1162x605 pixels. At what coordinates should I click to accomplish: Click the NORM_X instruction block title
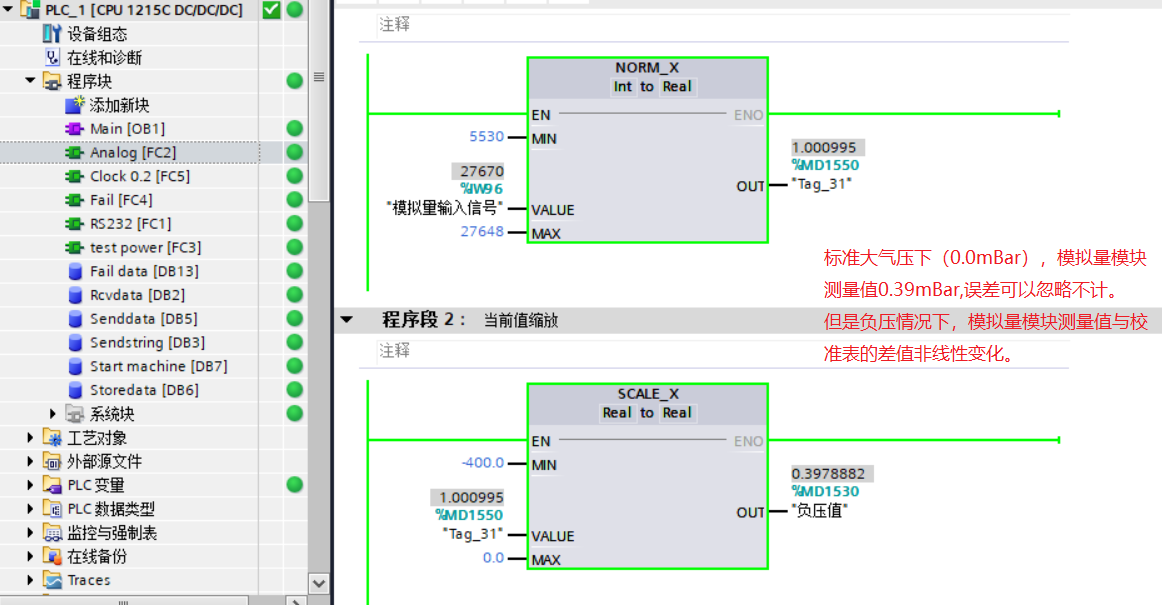647,68
